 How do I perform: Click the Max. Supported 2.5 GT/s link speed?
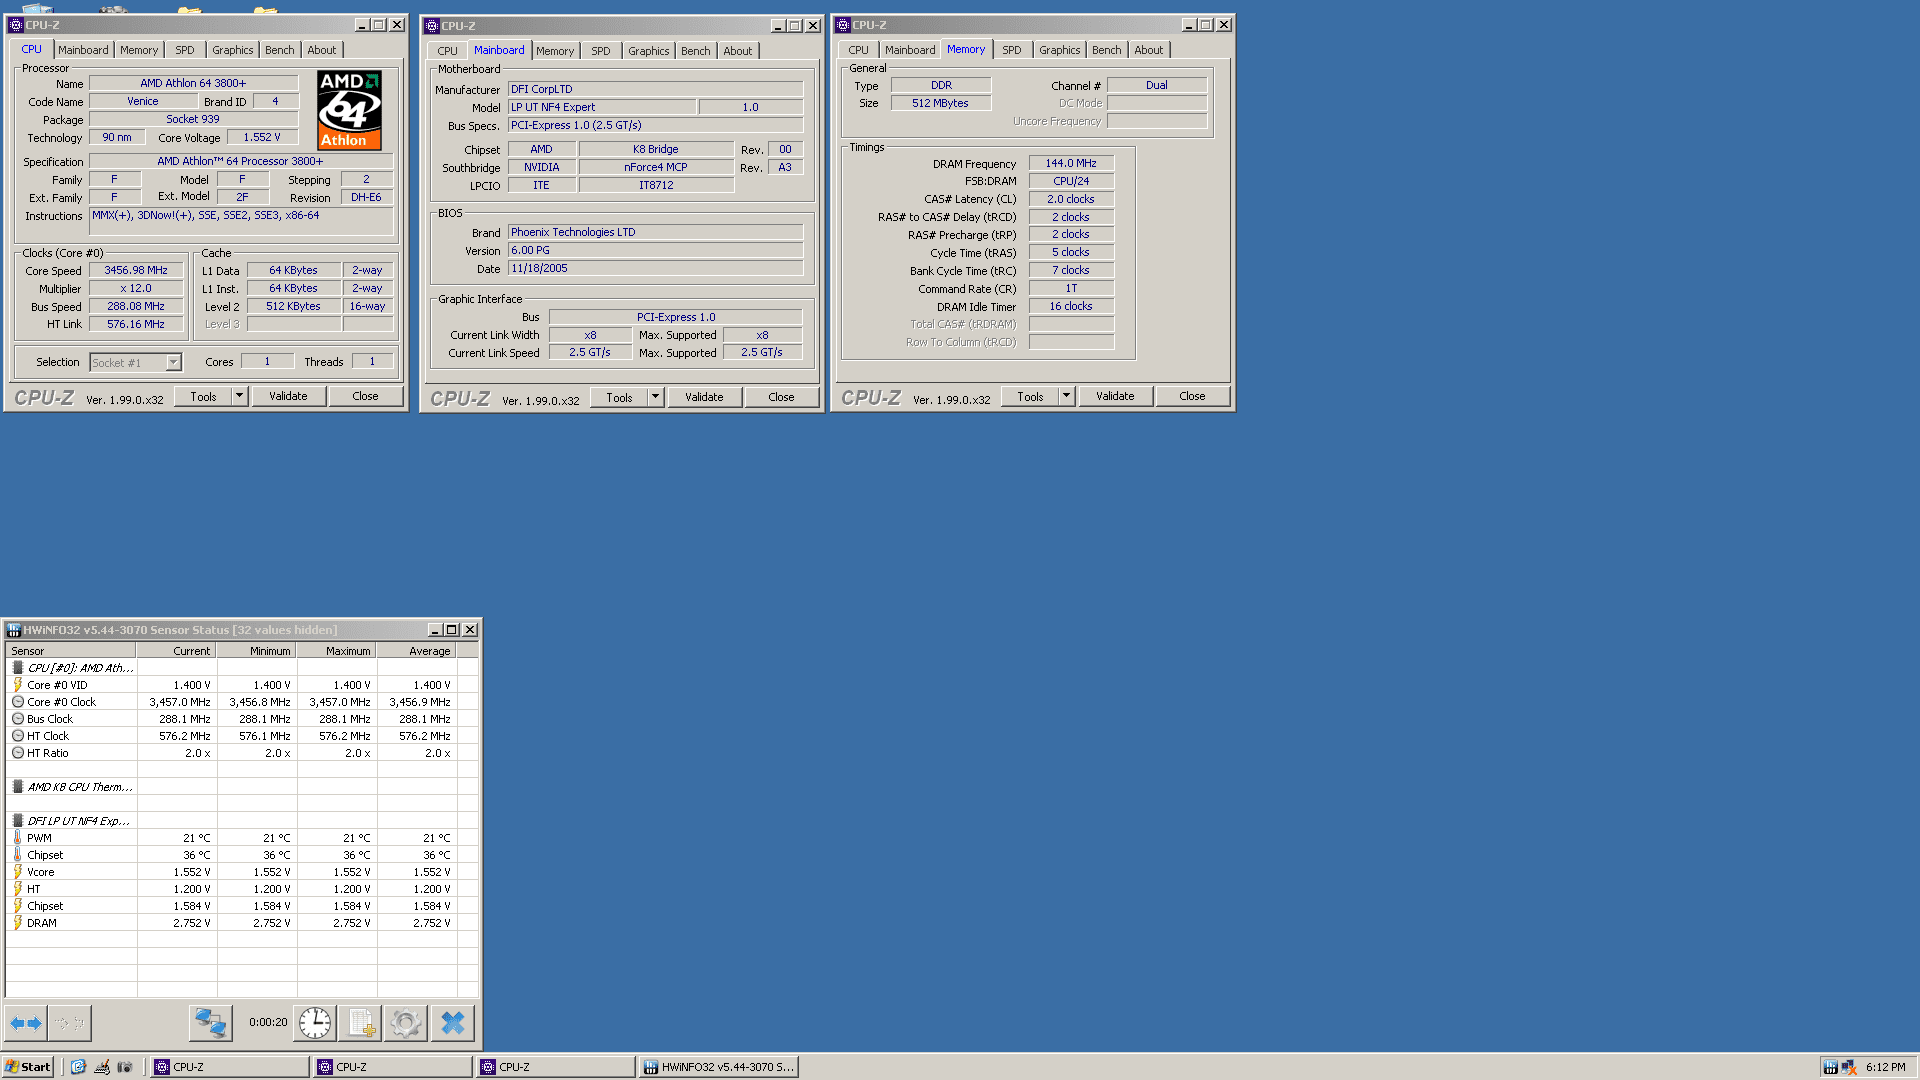762,352
